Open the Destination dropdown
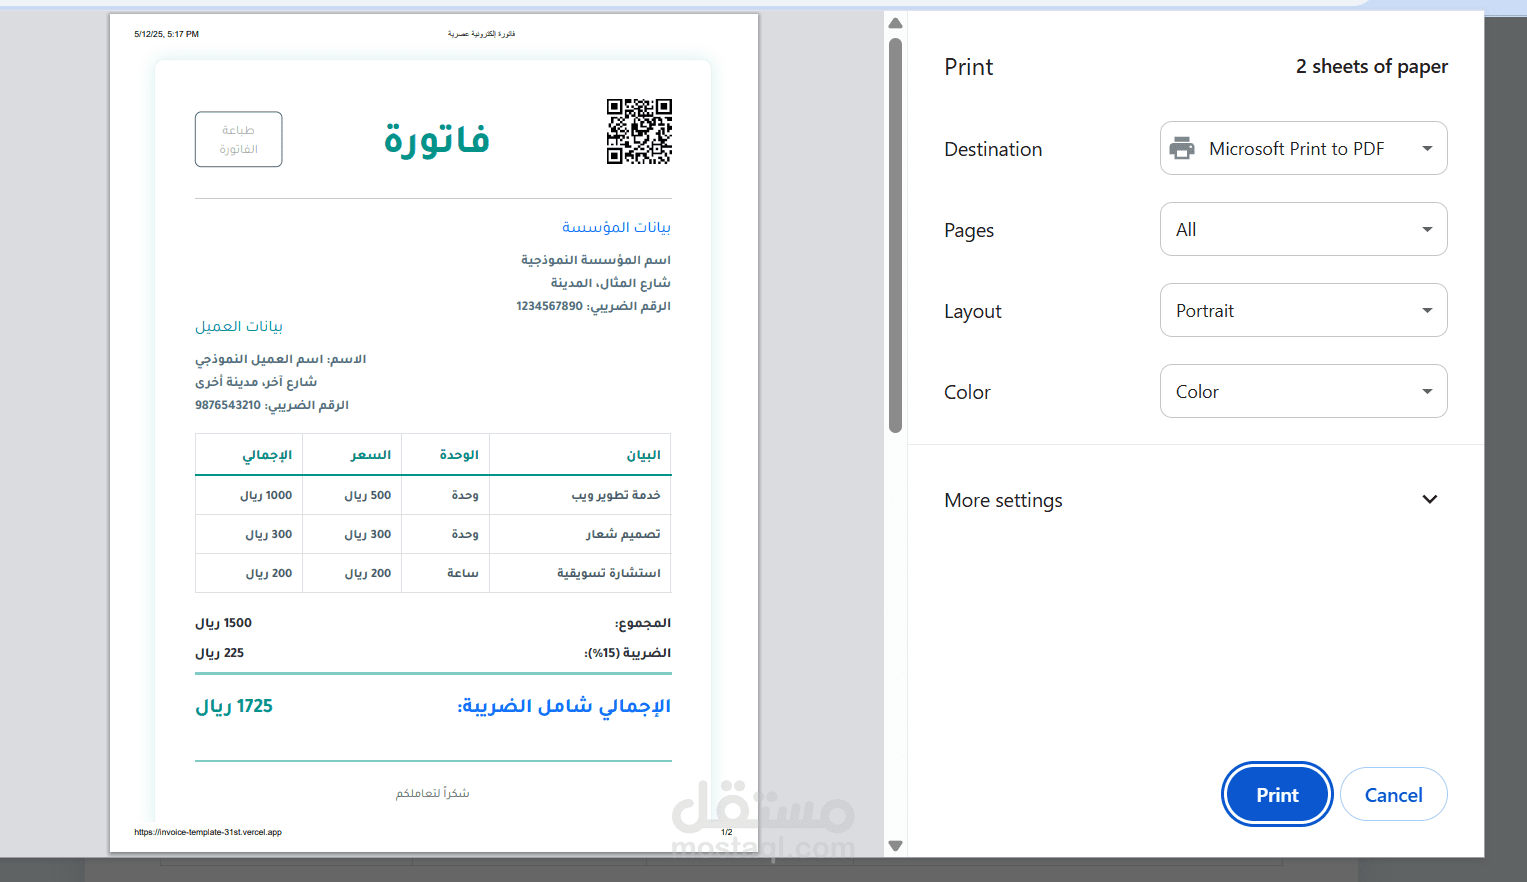This screenshot has width=1527, height=882. pyautogui.click(x=1303, y=148)
